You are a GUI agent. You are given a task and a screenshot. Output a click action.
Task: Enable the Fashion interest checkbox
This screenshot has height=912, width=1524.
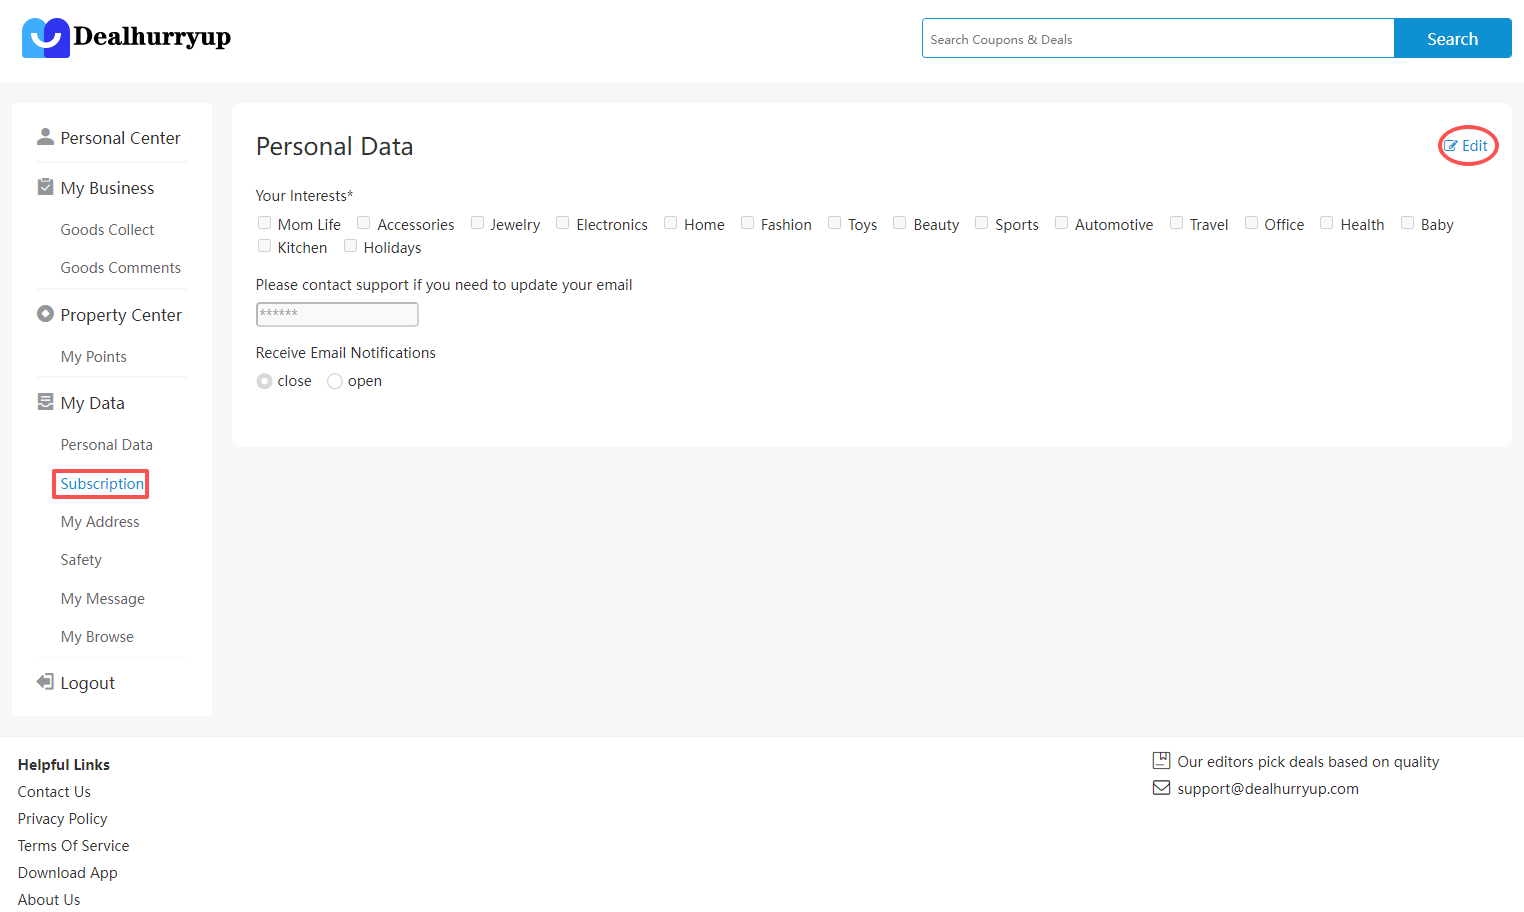click(747, 223)
